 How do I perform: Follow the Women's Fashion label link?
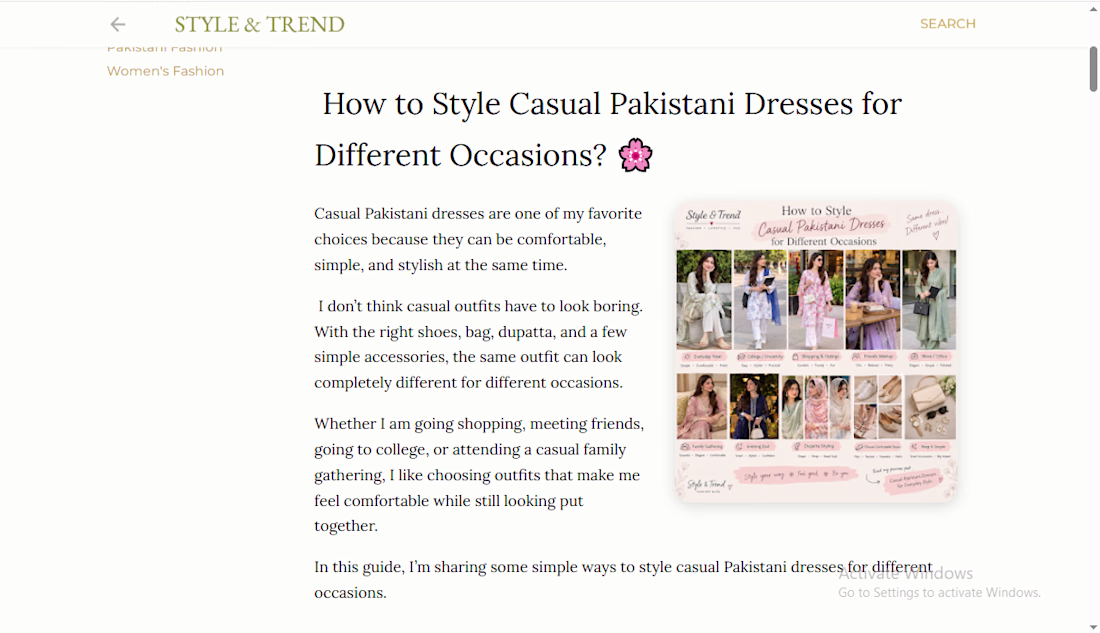(x=166, y=71)
